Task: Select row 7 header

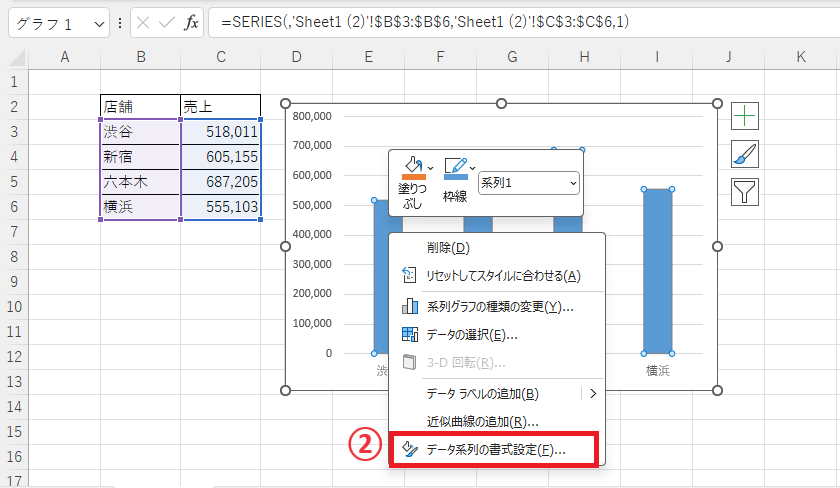Action: click(x=14, y=232)
